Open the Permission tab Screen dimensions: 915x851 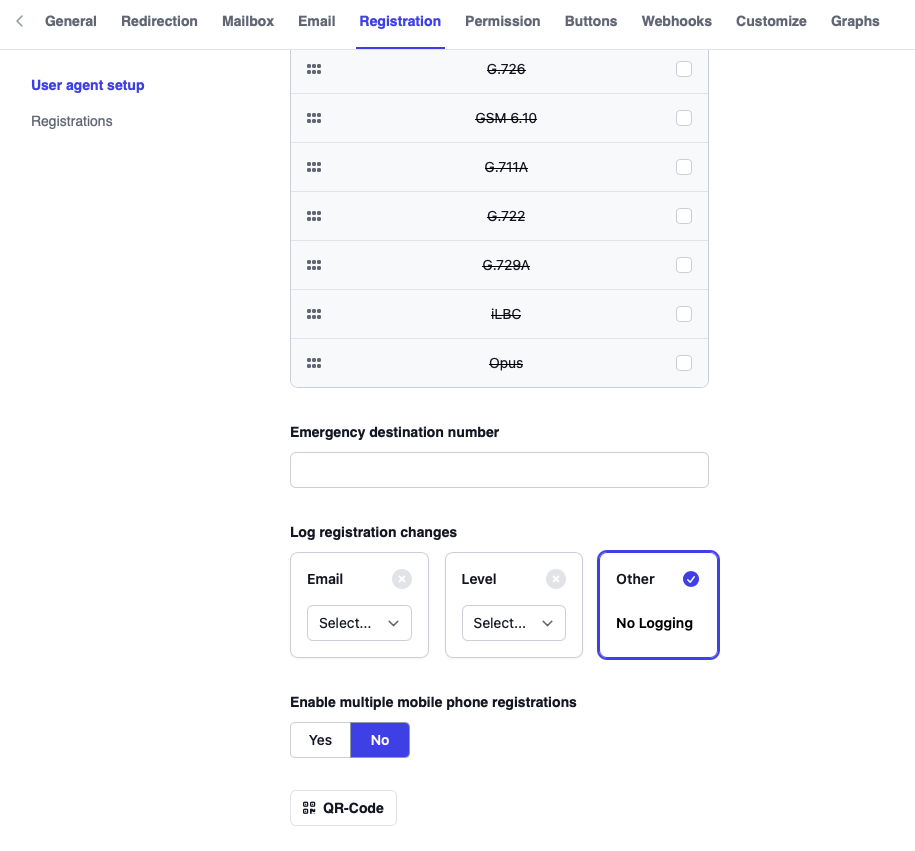[x=503, y=21]
